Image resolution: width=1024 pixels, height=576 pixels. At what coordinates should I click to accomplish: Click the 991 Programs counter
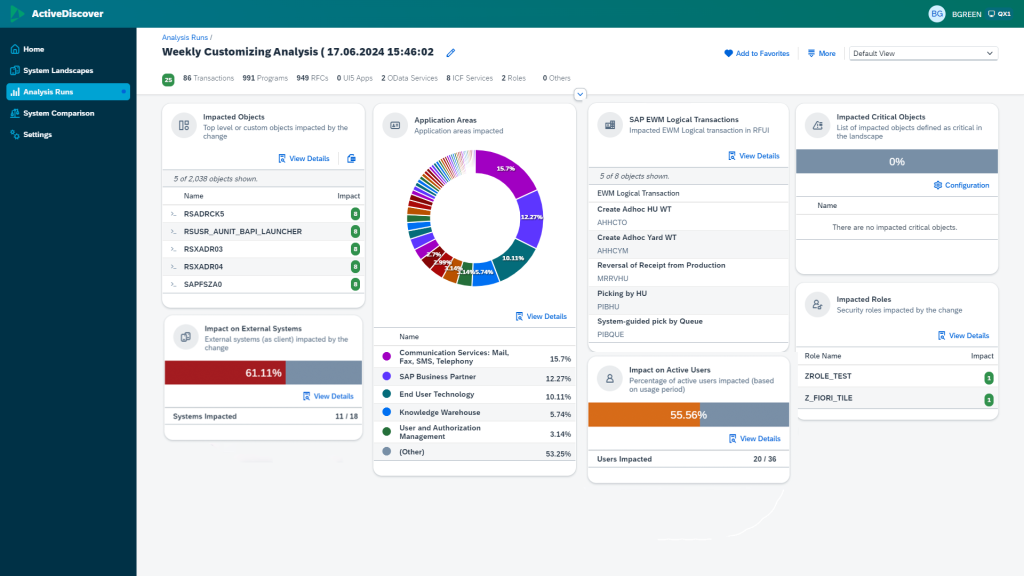[x=265, y=78]
